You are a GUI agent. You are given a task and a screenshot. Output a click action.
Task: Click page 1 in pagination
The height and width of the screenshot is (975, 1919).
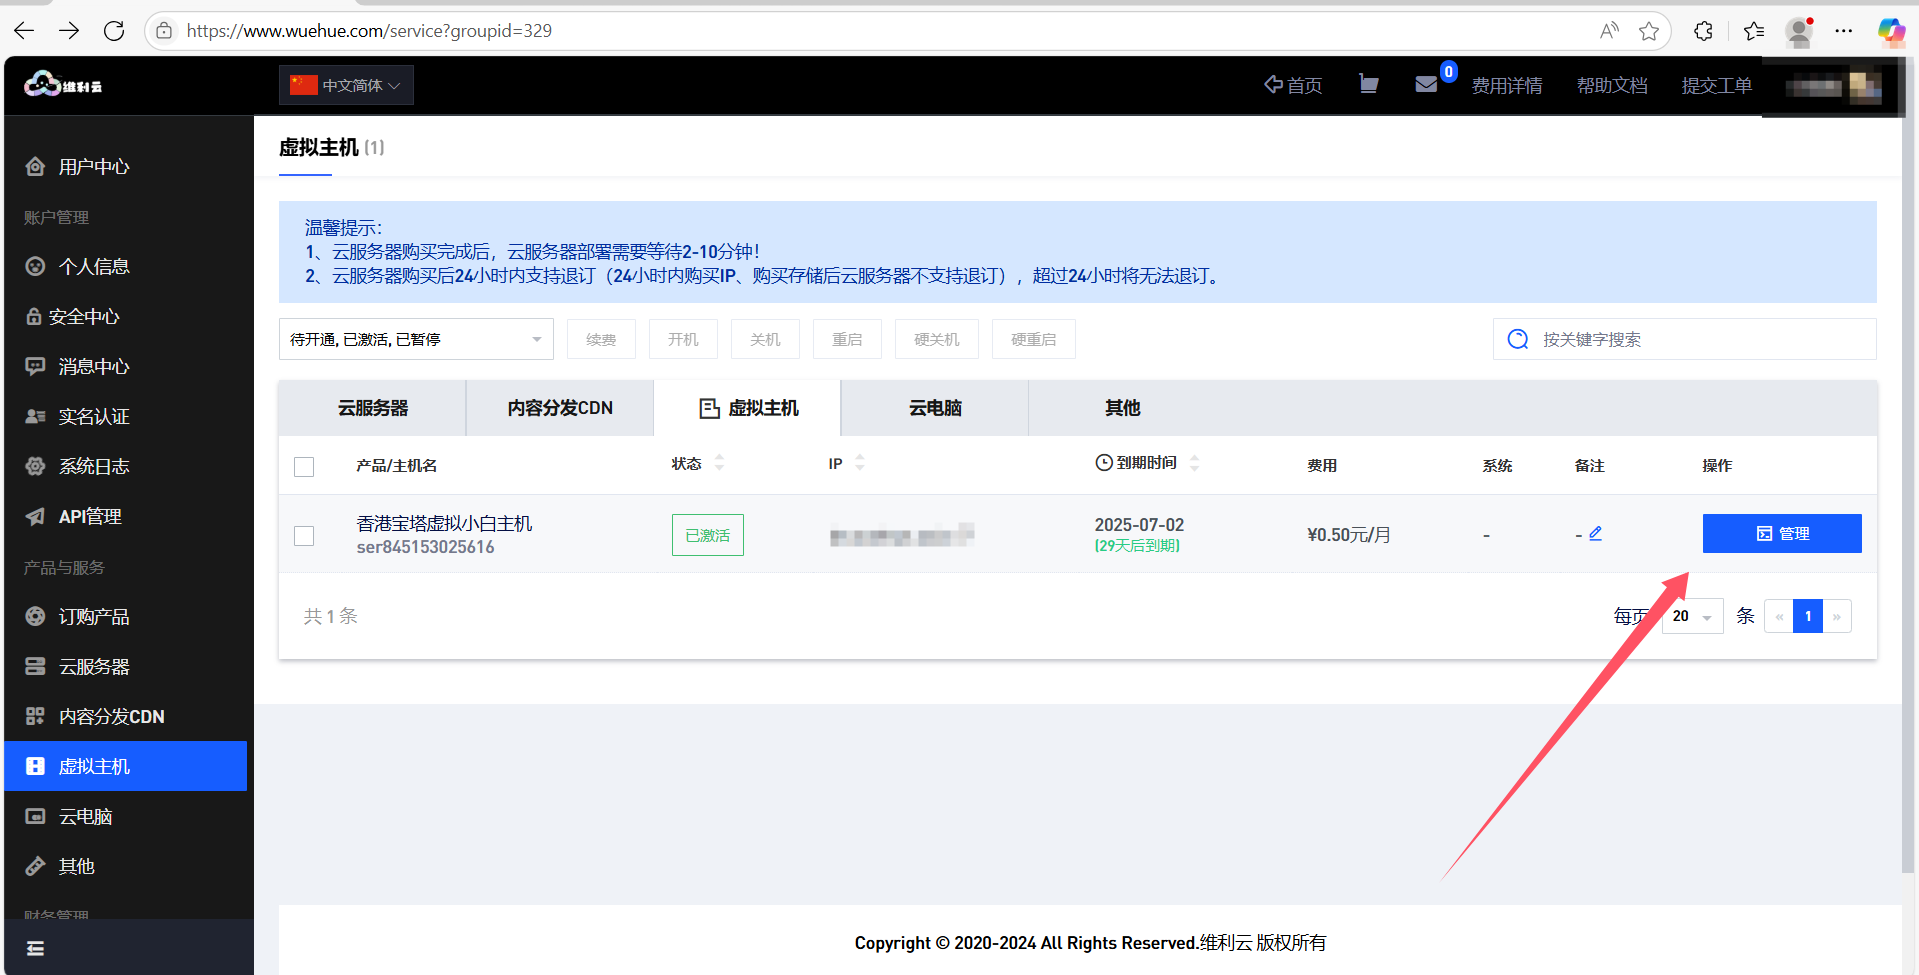(x=1808, y=616)
